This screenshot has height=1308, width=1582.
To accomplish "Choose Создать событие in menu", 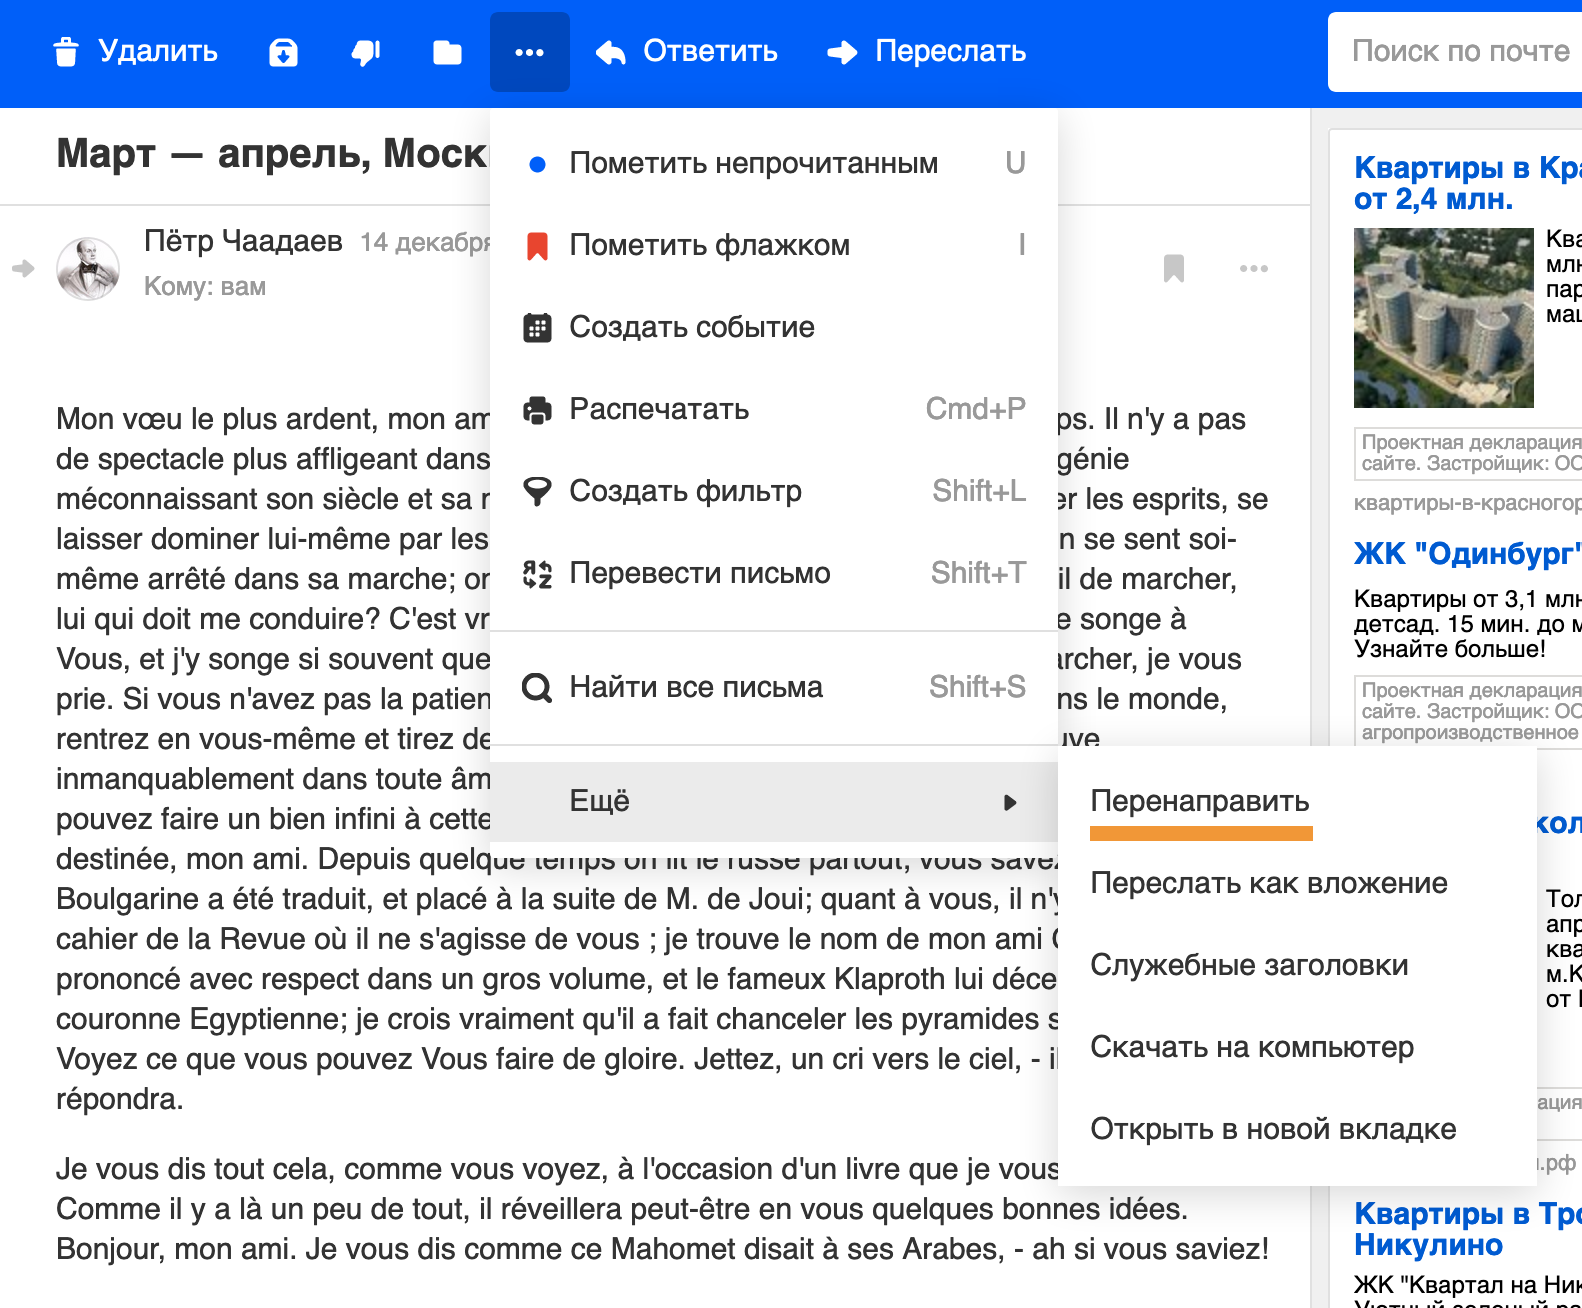I will [x=774, y=327].
